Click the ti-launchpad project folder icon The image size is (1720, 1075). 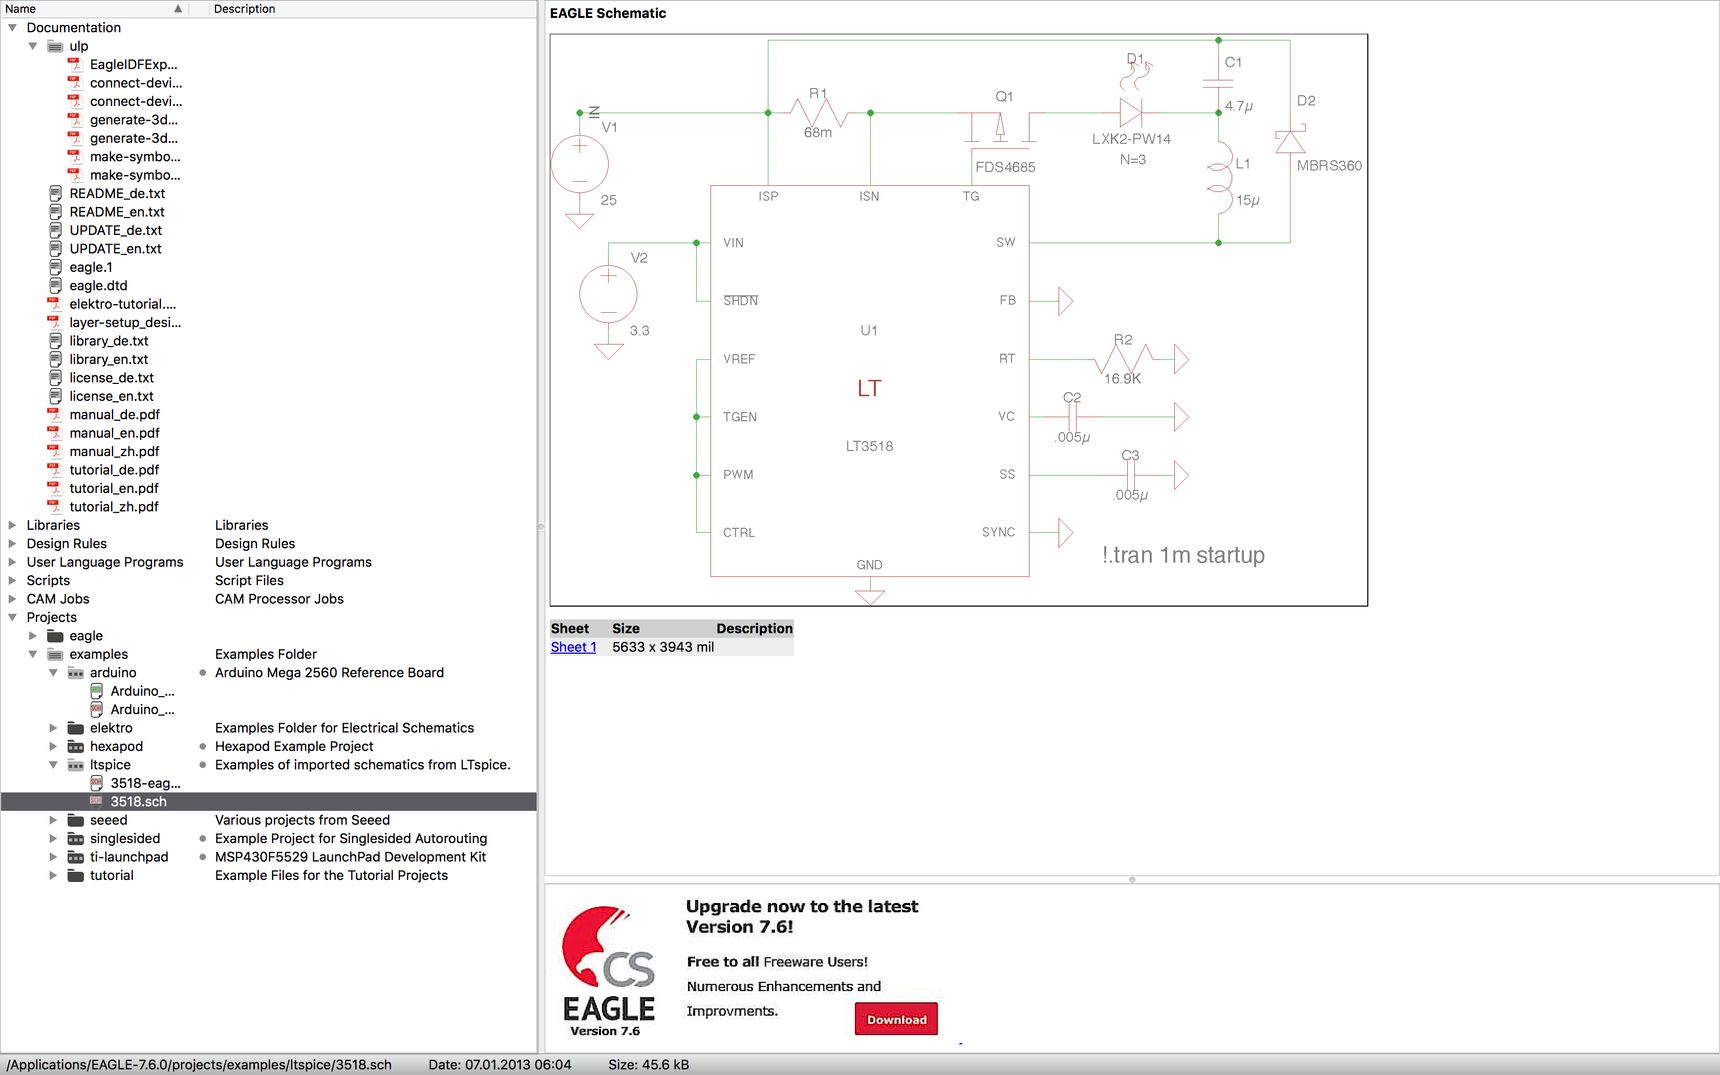click(x=76, y=857)
